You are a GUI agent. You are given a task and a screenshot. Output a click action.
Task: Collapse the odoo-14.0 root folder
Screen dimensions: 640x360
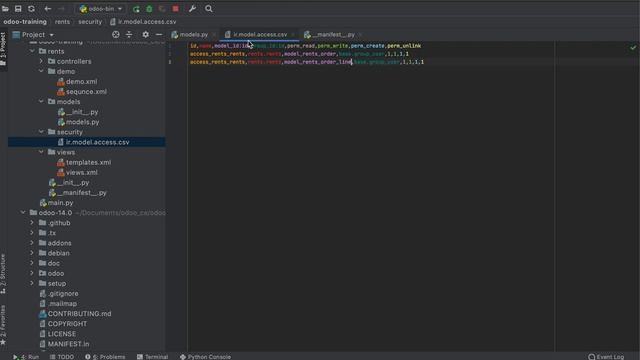click(x=23, y=213)
